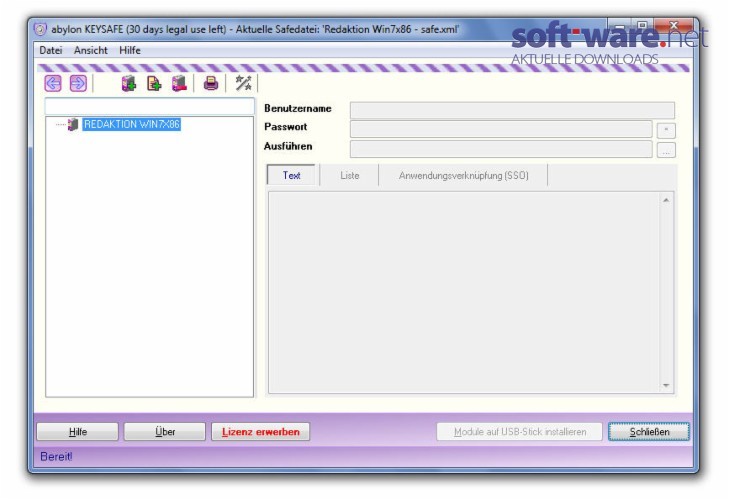
Task: Click the text area scrollbar down arrow
Action: coord(666,385)
